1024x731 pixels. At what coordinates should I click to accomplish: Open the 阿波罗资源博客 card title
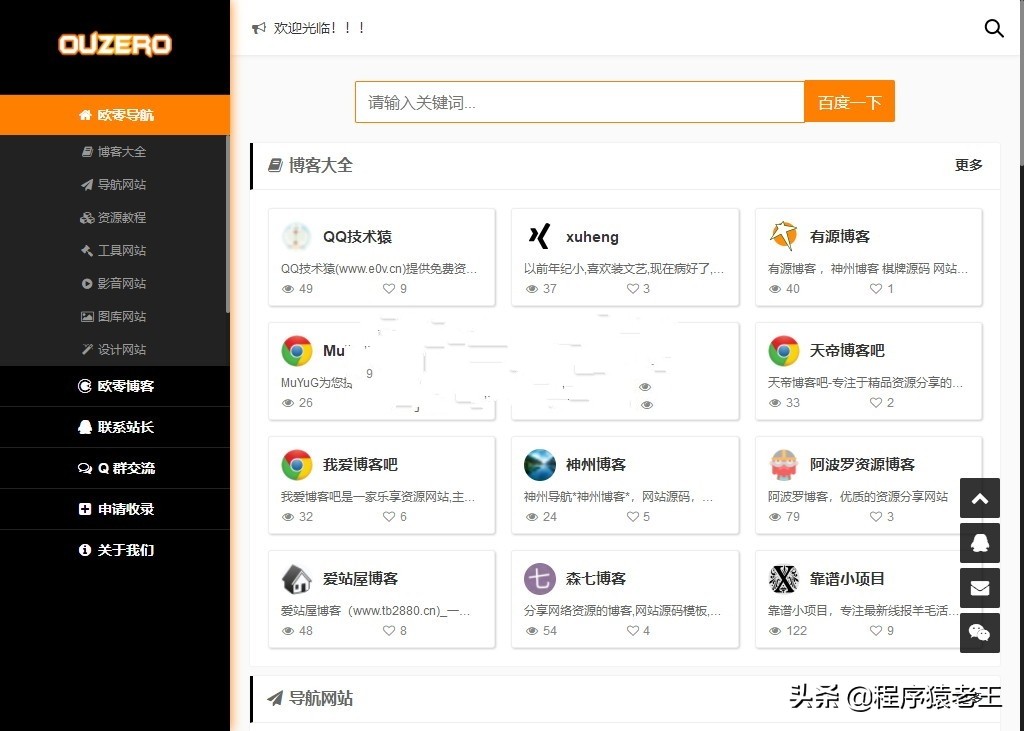(862, 464)
